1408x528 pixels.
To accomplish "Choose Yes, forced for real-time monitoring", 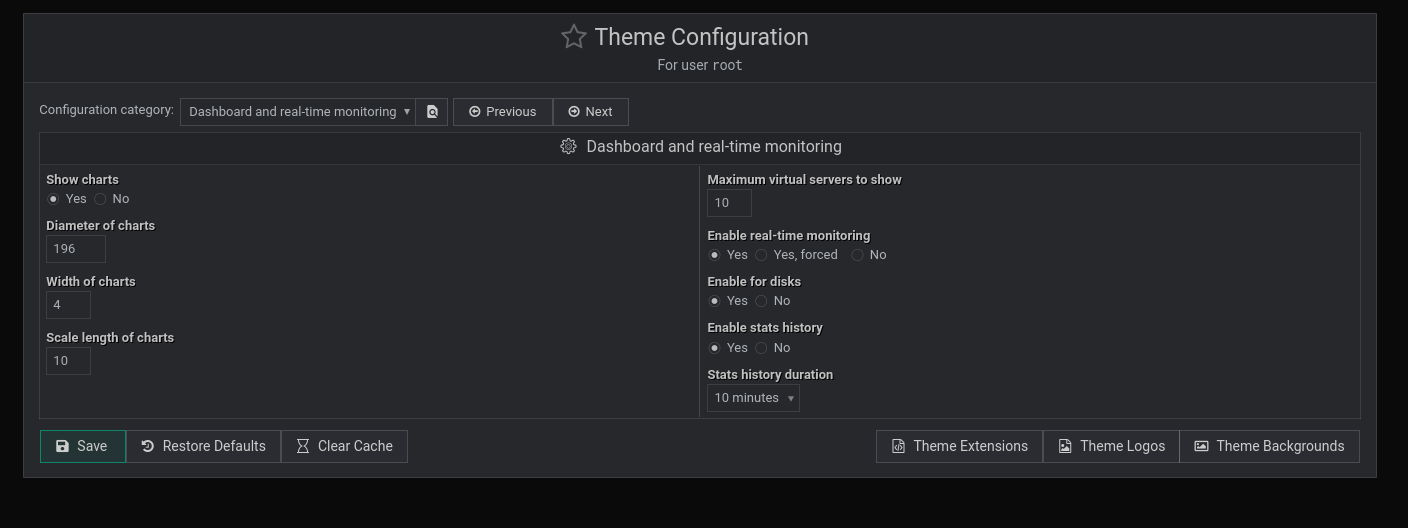I will pos(761,255).
